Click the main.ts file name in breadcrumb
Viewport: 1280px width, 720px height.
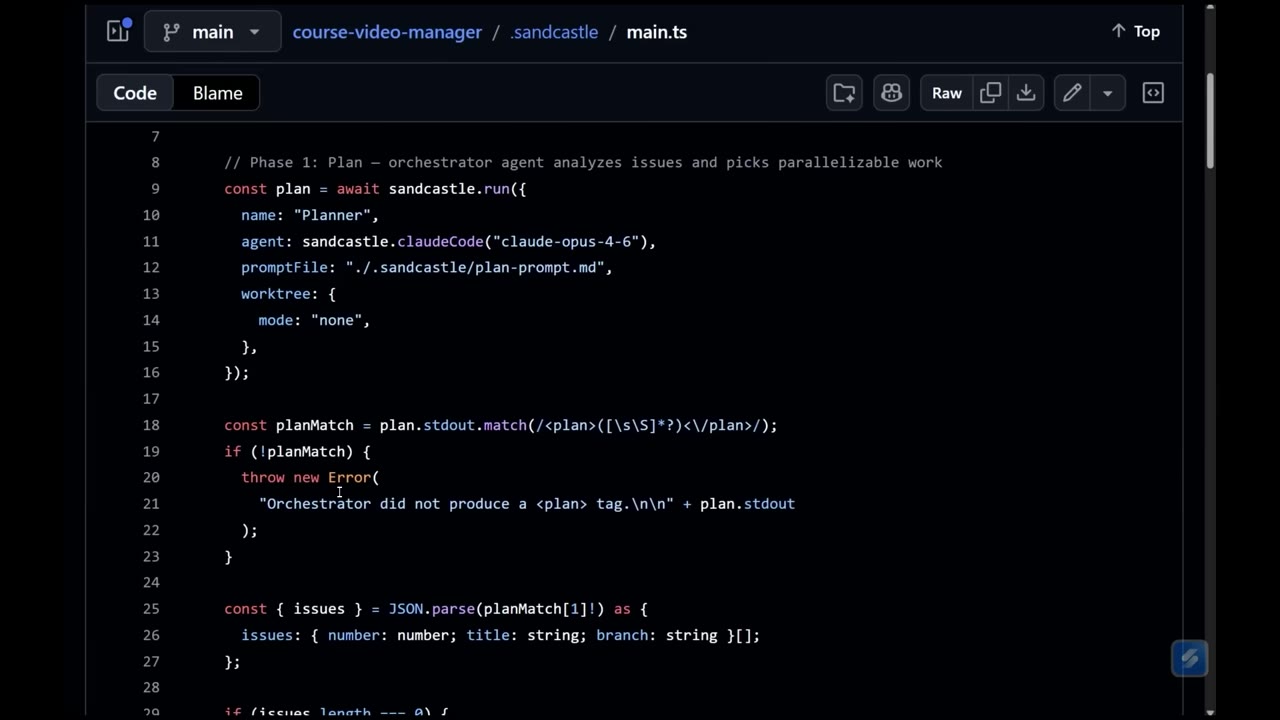656,32
